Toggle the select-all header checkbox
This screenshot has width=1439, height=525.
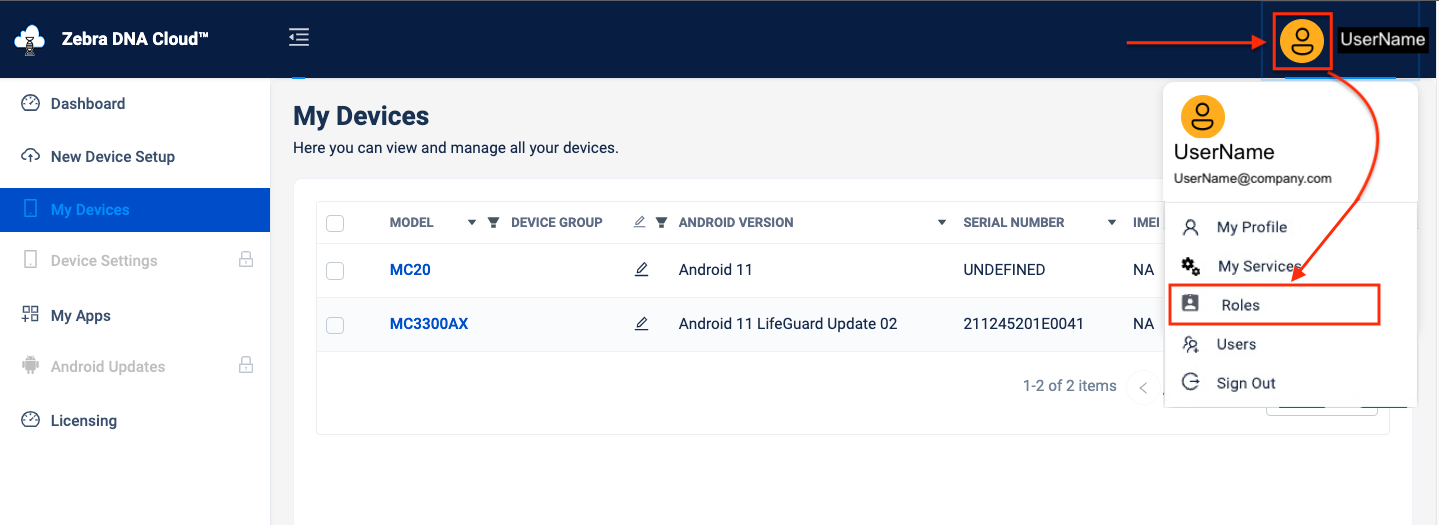(335, 223)
